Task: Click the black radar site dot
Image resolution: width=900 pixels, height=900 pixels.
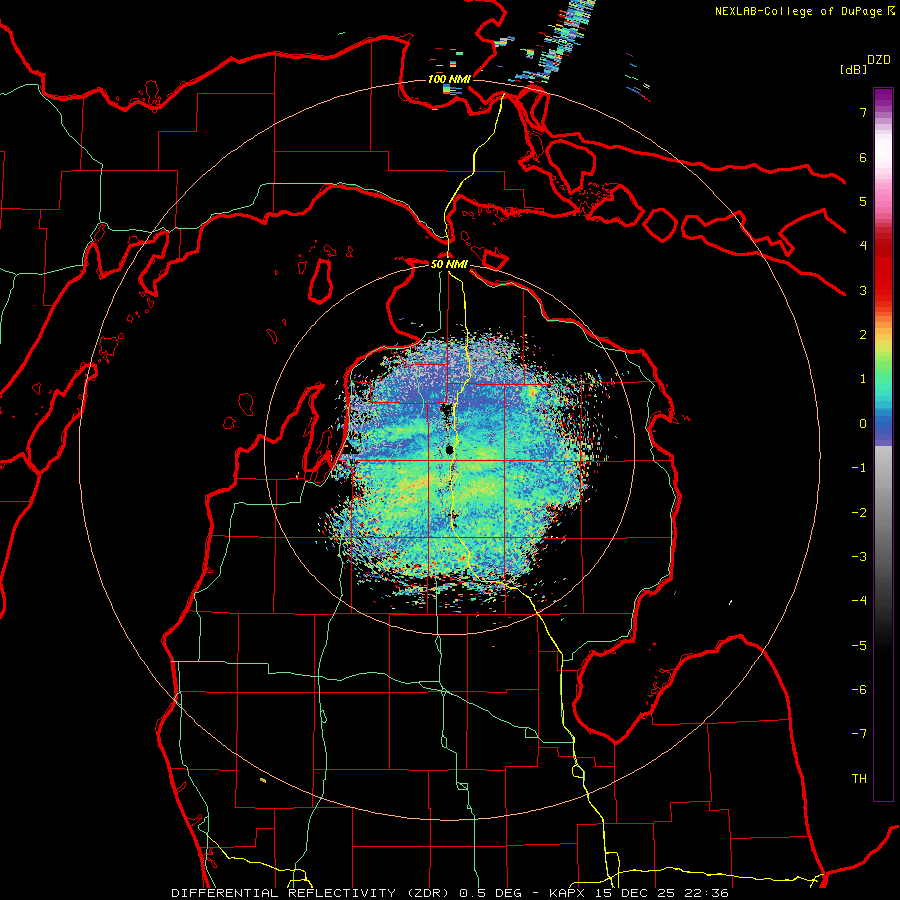Action: (449, 449)
